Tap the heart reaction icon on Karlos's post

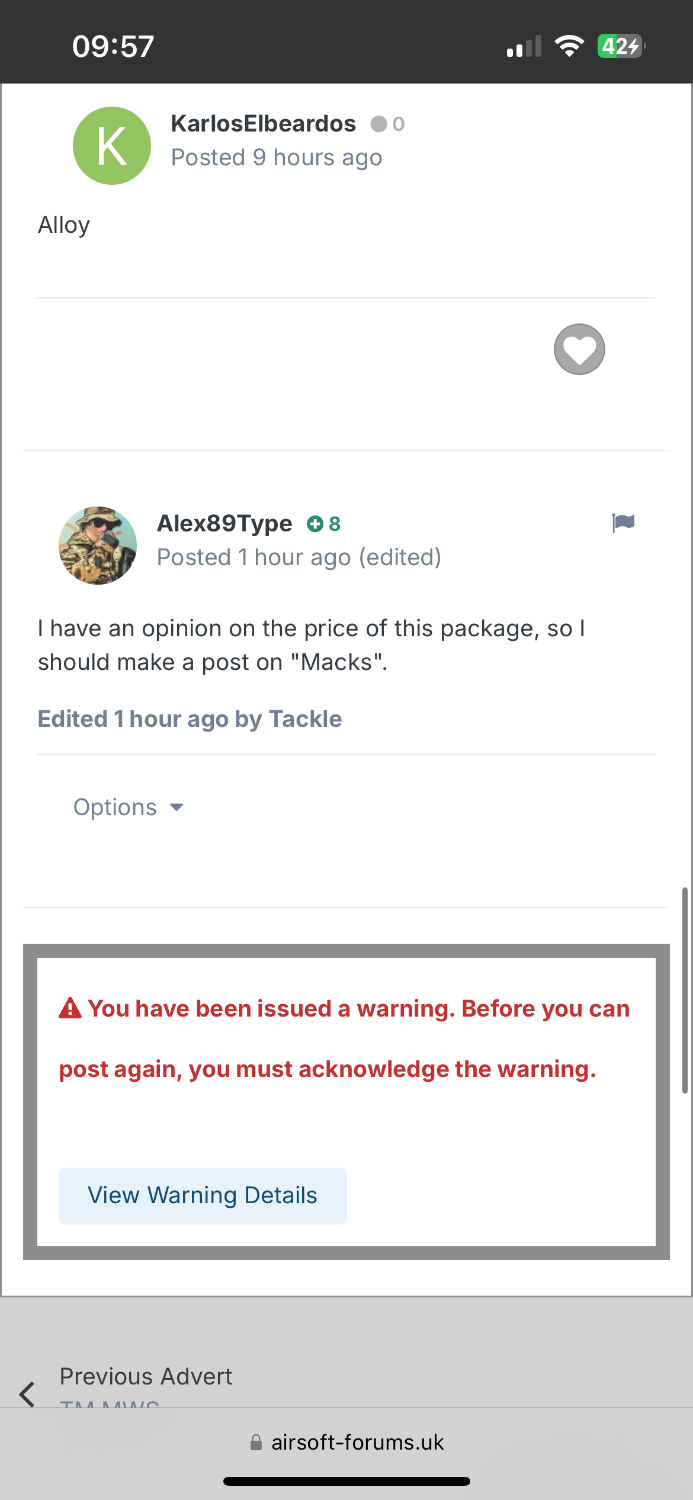click(x=579, y=350)
